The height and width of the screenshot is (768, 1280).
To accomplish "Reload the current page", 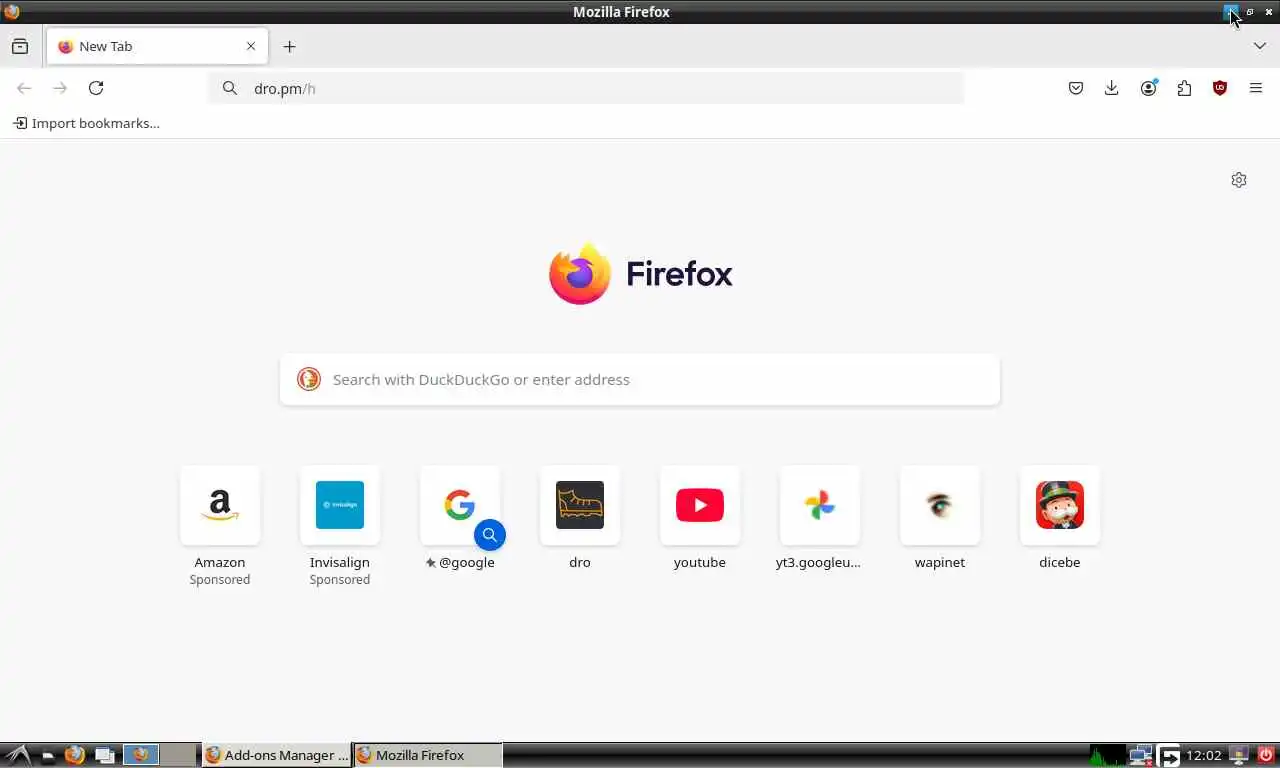I will click(96, 88).
